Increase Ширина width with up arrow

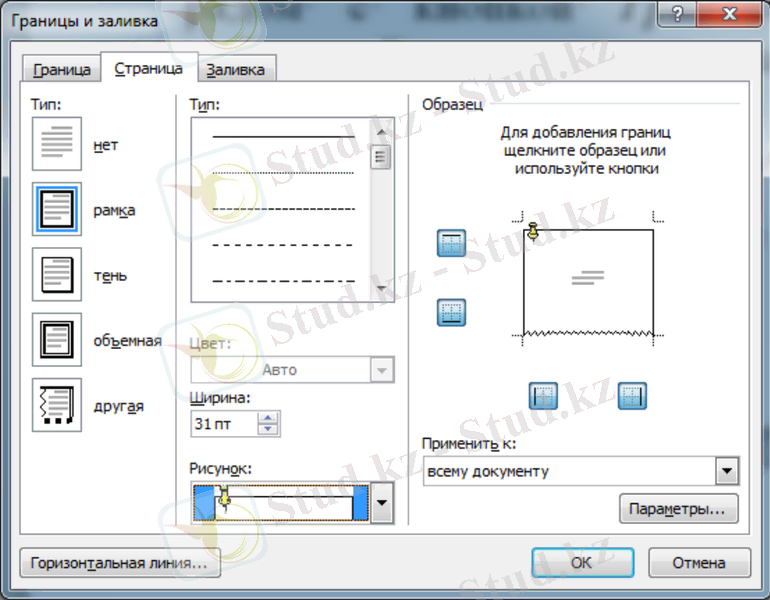[268, 418]
